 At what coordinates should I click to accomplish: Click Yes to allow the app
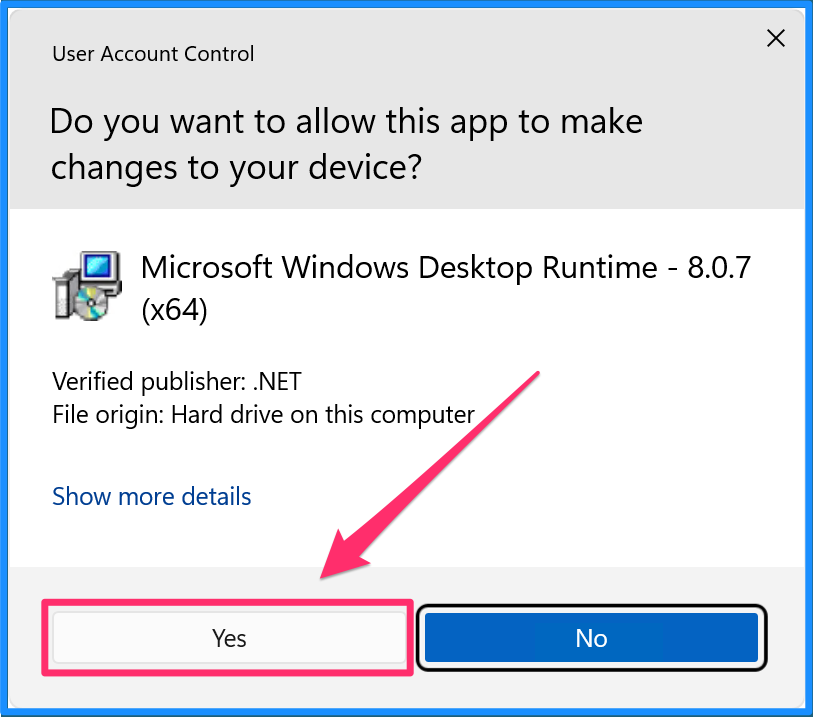pyautogui.click(x=229, y=638)
